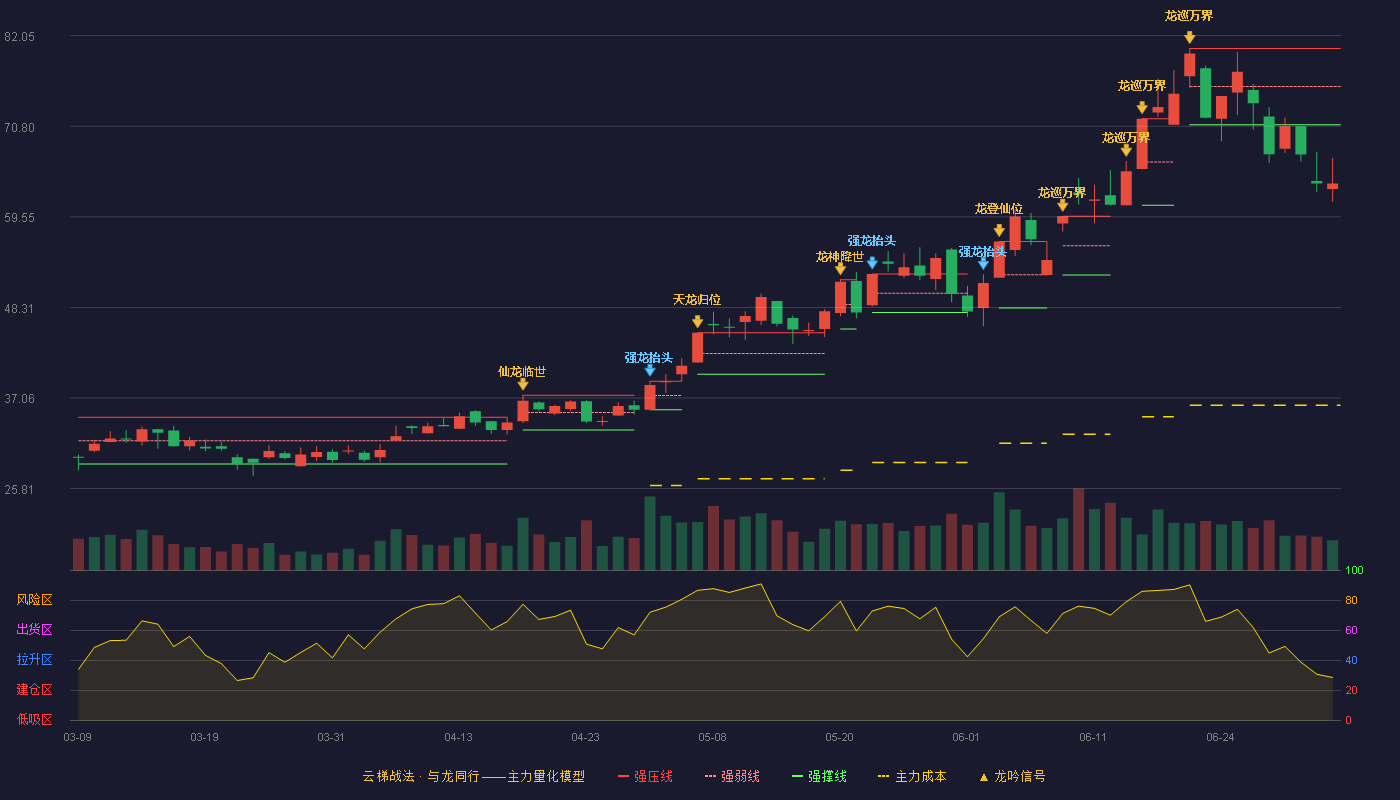
Task: Click the 70.80 price axis label
Action: [x=20, y=127]
